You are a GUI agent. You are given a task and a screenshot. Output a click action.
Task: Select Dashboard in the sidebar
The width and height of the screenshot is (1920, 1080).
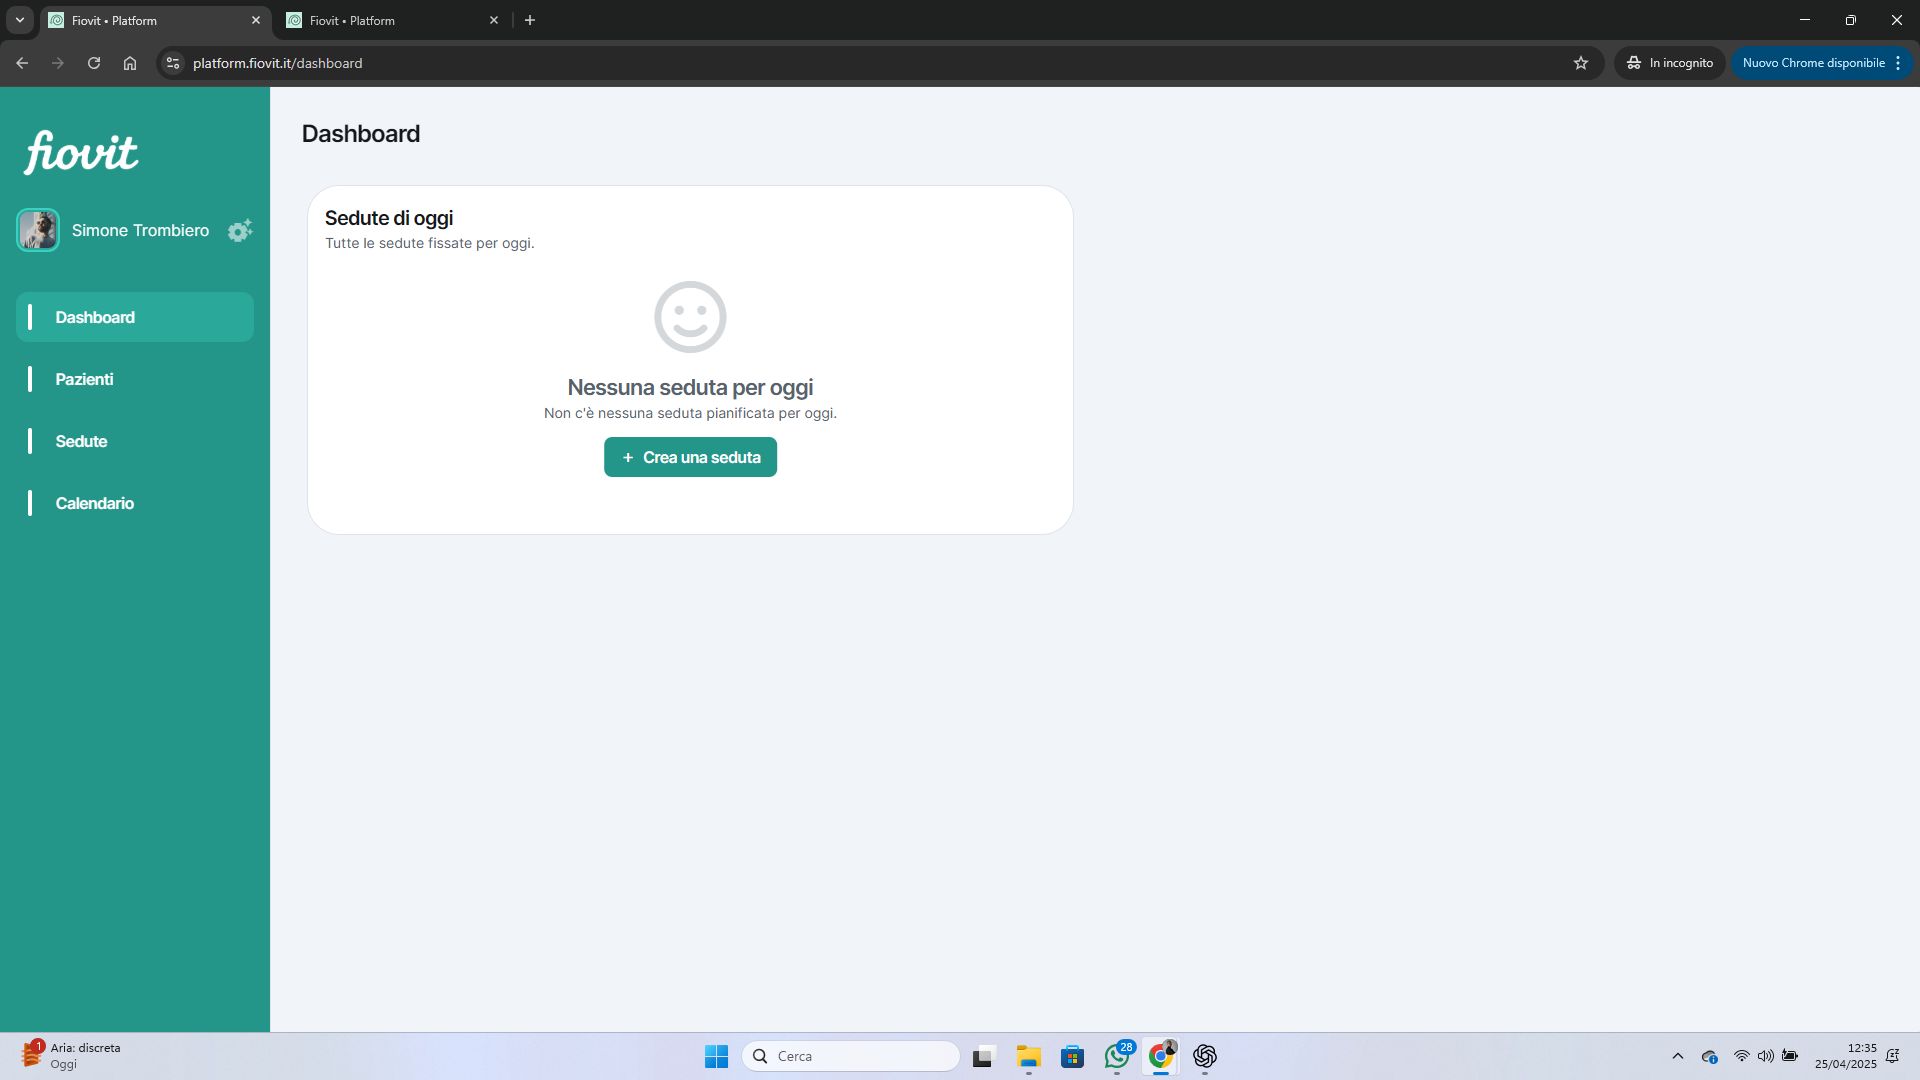tap(95, 317)
